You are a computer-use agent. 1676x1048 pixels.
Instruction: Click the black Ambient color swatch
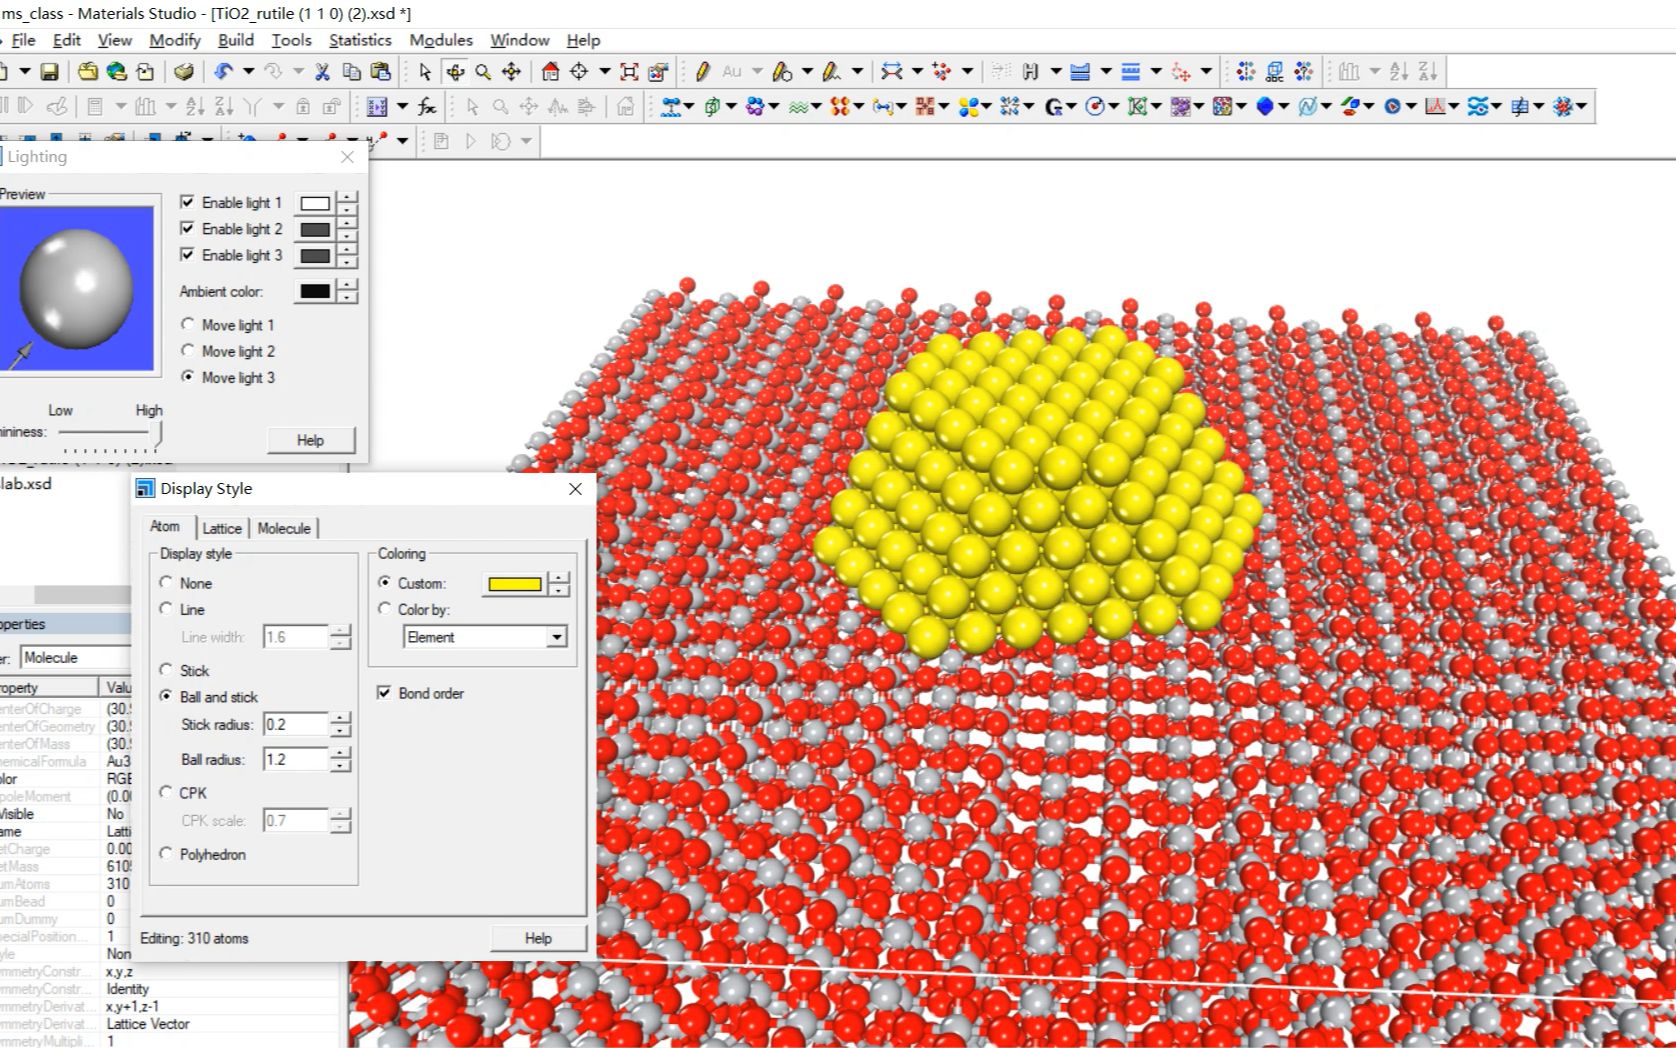pyautogui.click(x=315, y=291)
